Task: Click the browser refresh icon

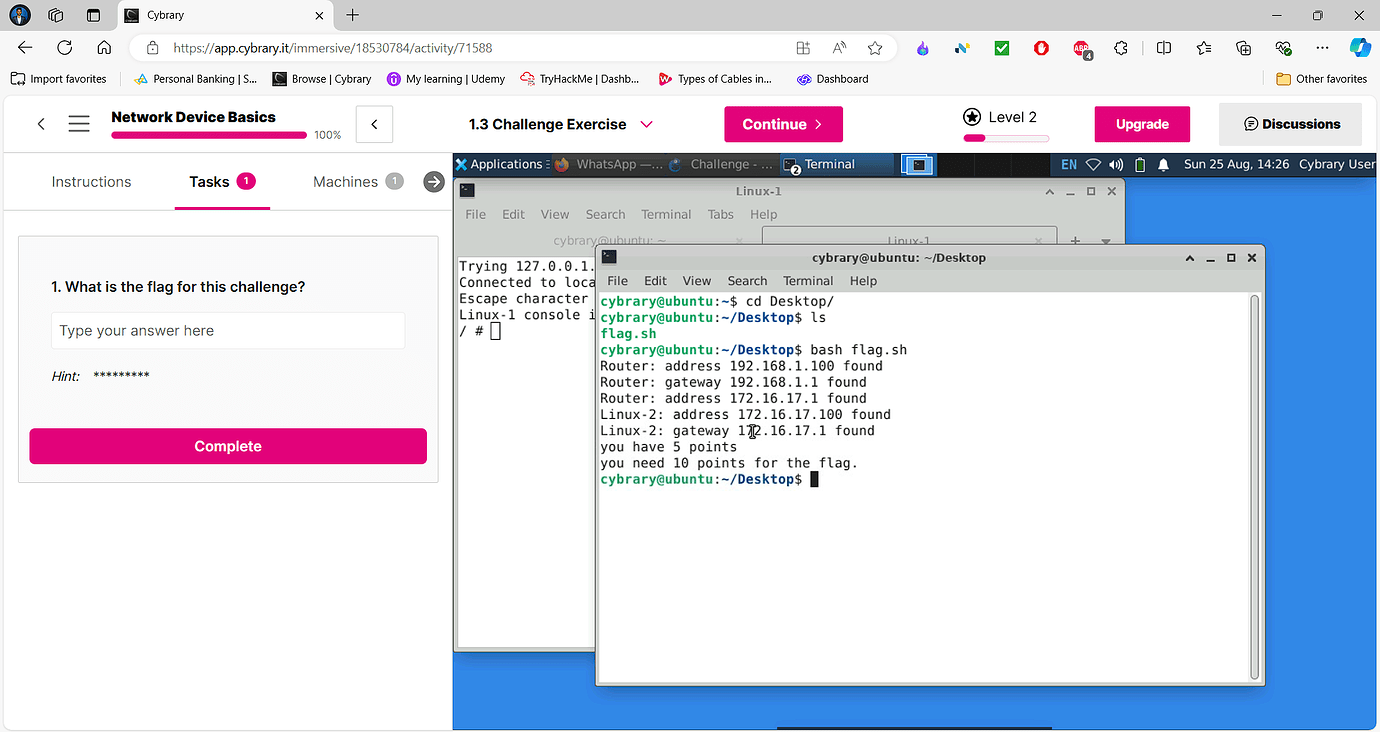Action: (65, 47)
